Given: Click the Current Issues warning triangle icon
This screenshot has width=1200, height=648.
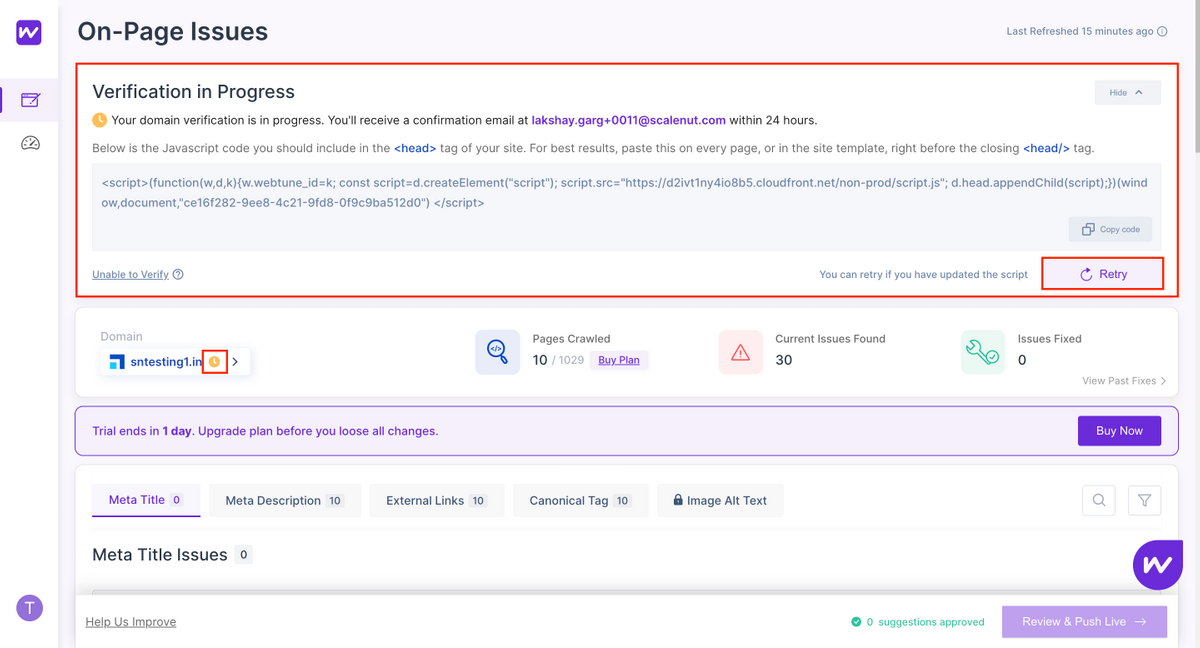Looking at the screenshot, I should (x=740, y=352).
